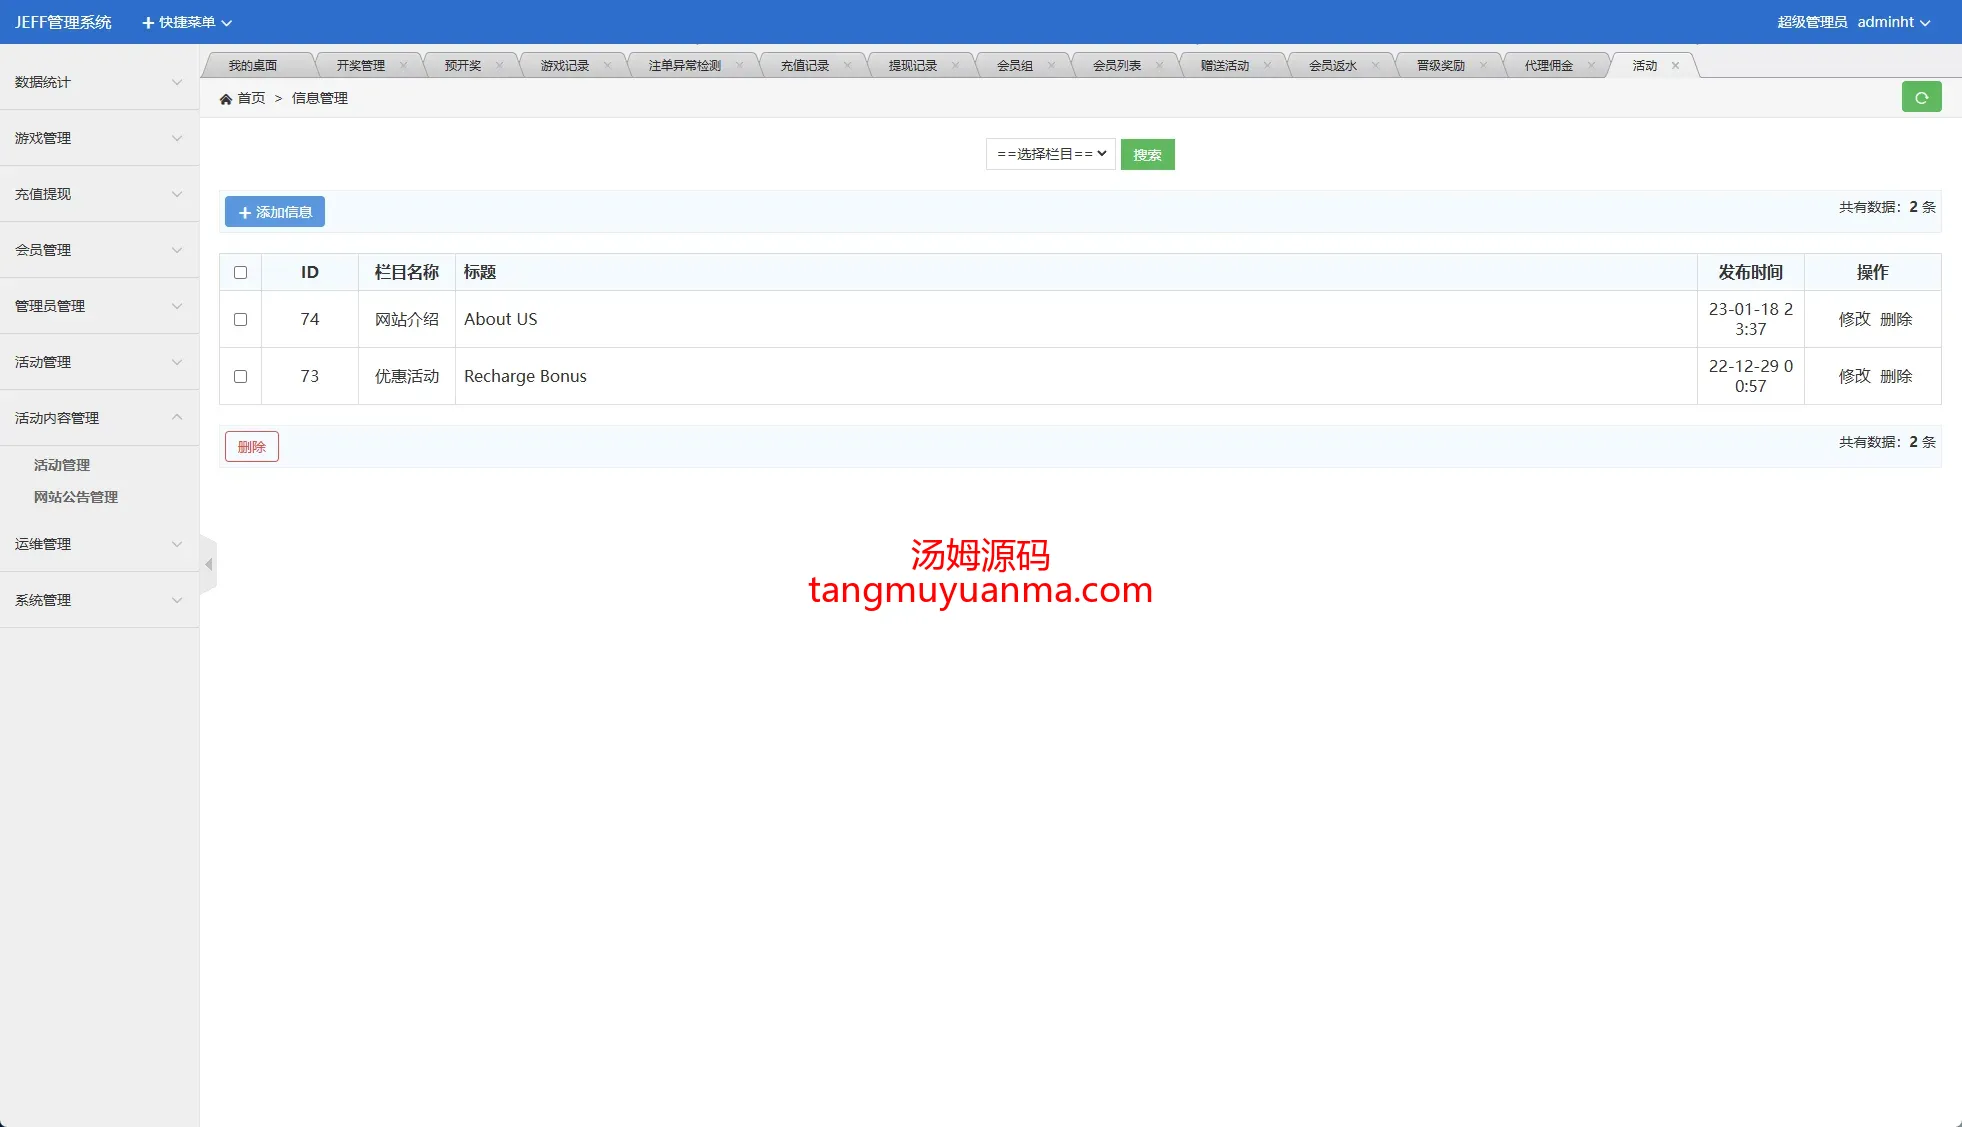The height and width of the screenshot is (1127, 1962).
Task: Check the row for ID 74
Action: coord(240,320)
